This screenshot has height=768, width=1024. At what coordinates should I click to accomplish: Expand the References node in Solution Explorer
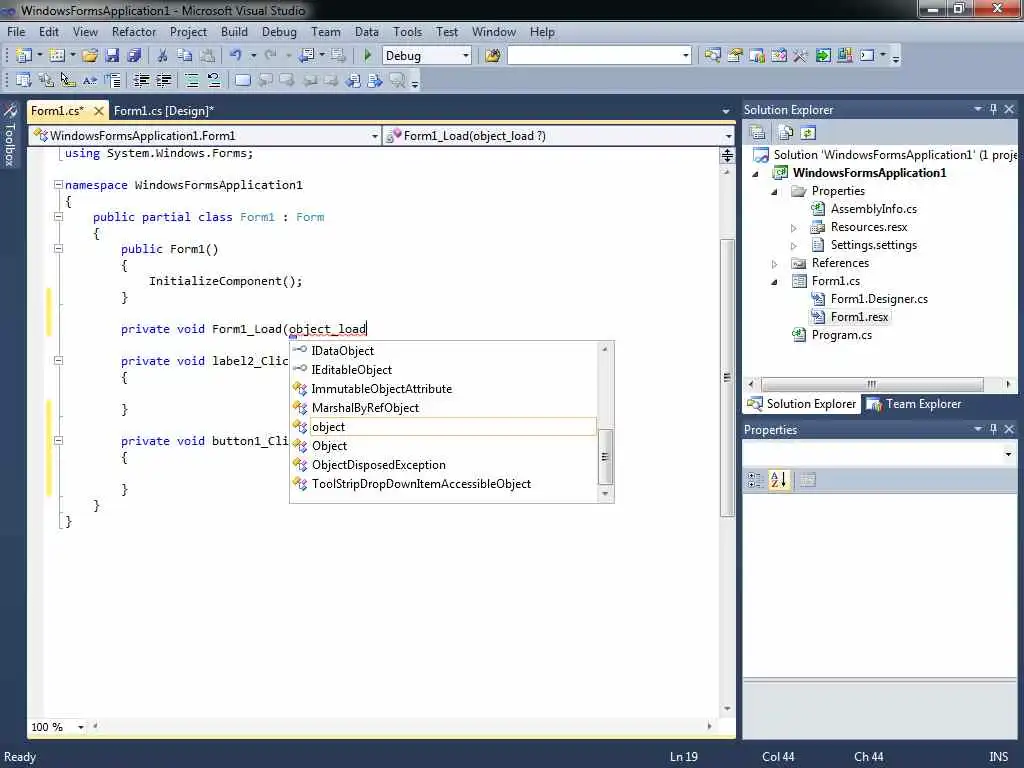click(775, 264)
